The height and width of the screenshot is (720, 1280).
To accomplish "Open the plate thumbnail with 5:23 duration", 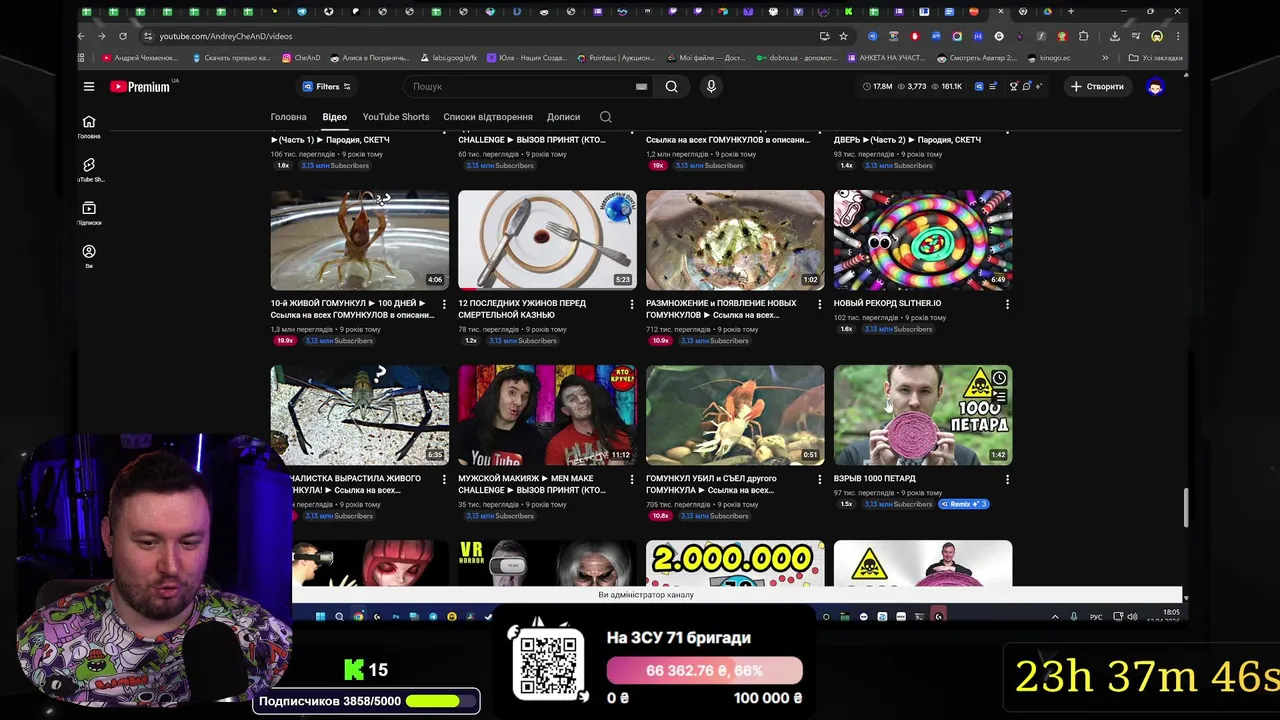I will coord(547,240).
